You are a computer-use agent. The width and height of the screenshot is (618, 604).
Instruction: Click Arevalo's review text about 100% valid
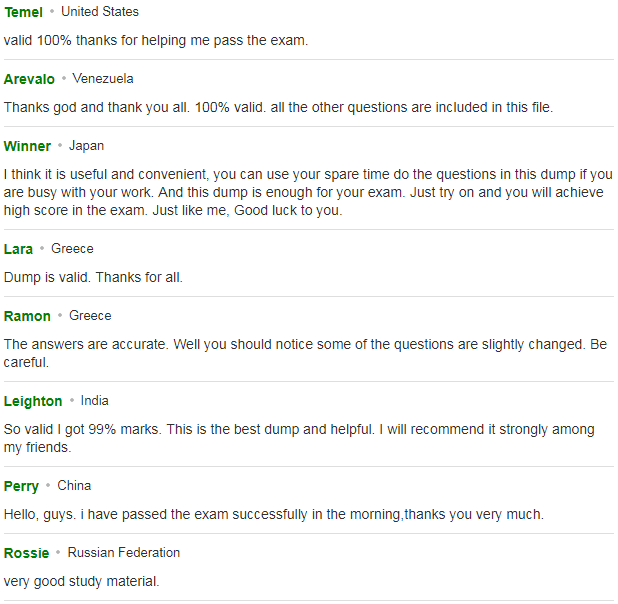coord(279,108)
